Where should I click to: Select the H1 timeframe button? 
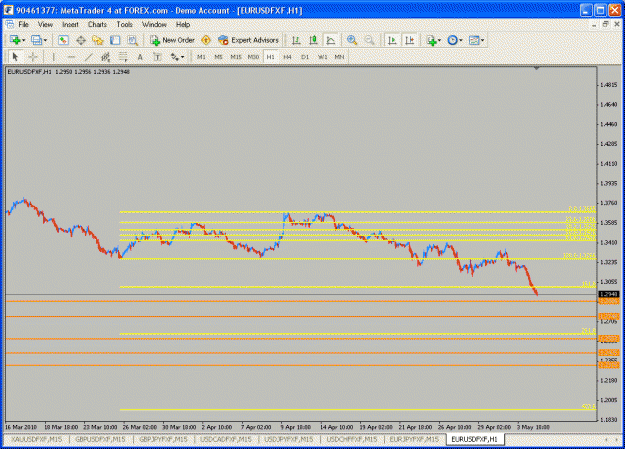(271, 57)
